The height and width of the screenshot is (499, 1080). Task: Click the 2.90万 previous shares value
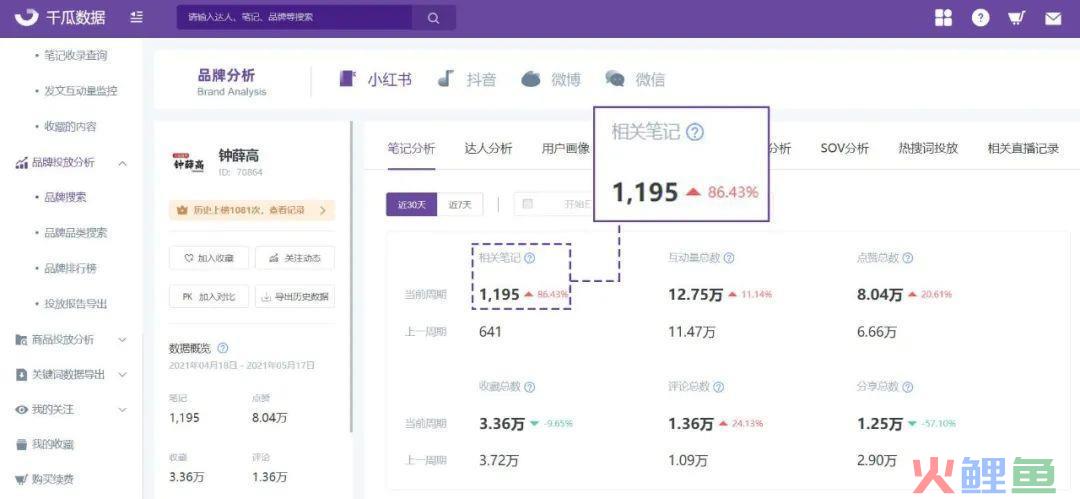coord(877,461)
